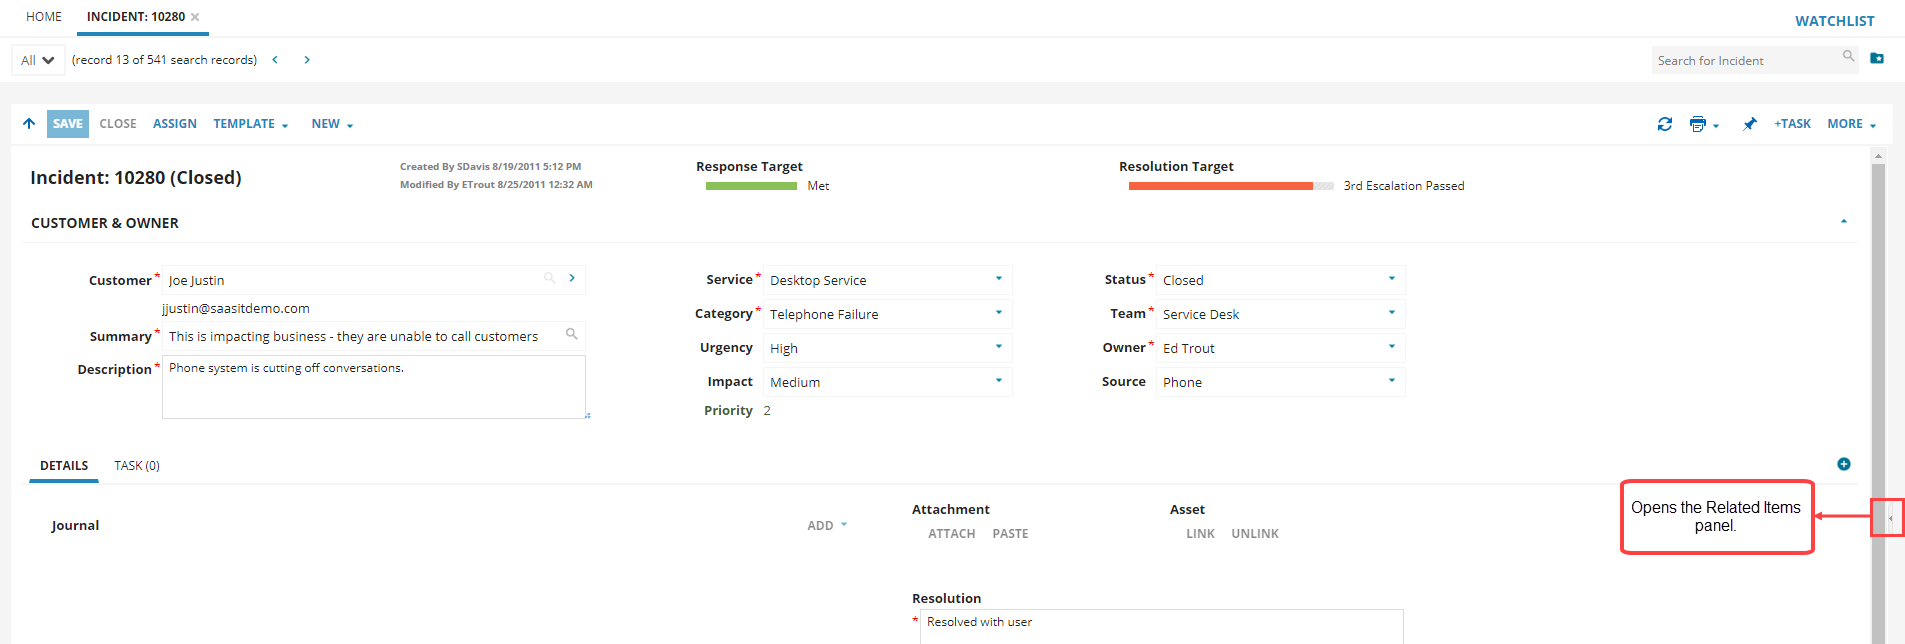Pin this incident with the pushpin icon
1905x644 pixels.
[x=1749, y=124]
